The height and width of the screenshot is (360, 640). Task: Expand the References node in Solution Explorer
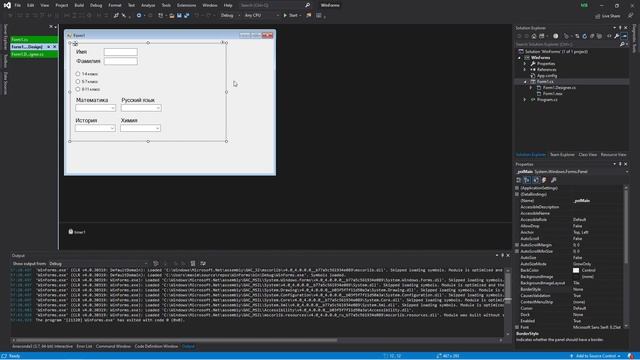(x=525, y=70)
